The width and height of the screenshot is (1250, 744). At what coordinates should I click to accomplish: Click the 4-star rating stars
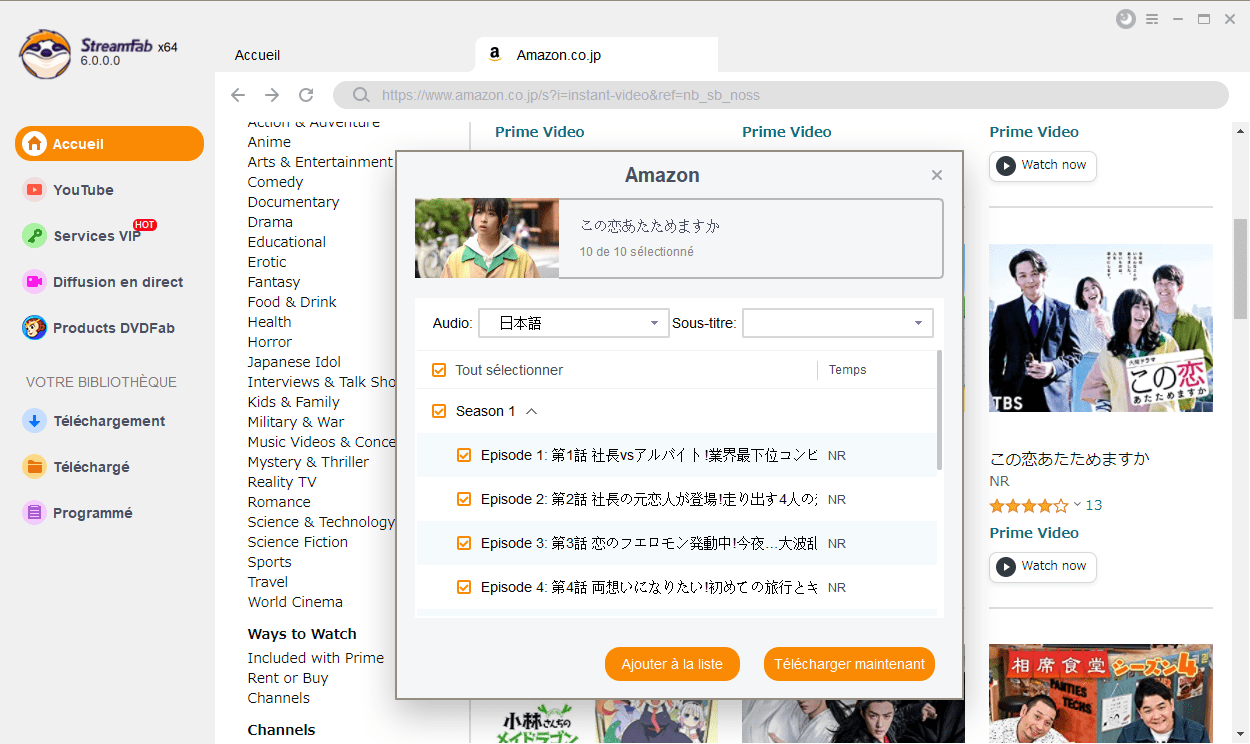(1029, 505)
